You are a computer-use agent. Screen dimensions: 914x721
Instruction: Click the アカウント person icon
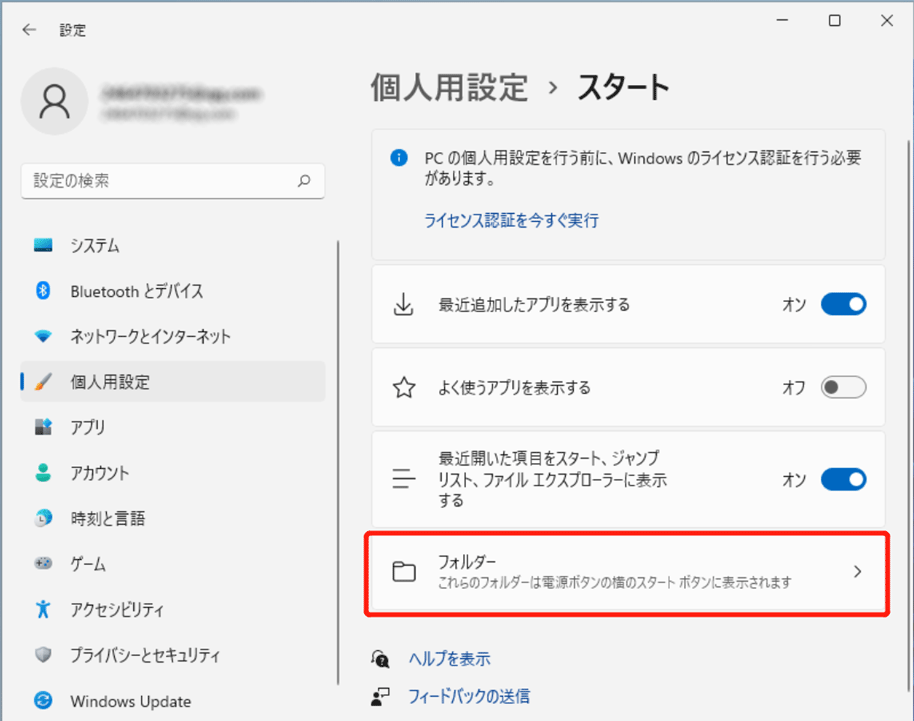click(43, 472)
